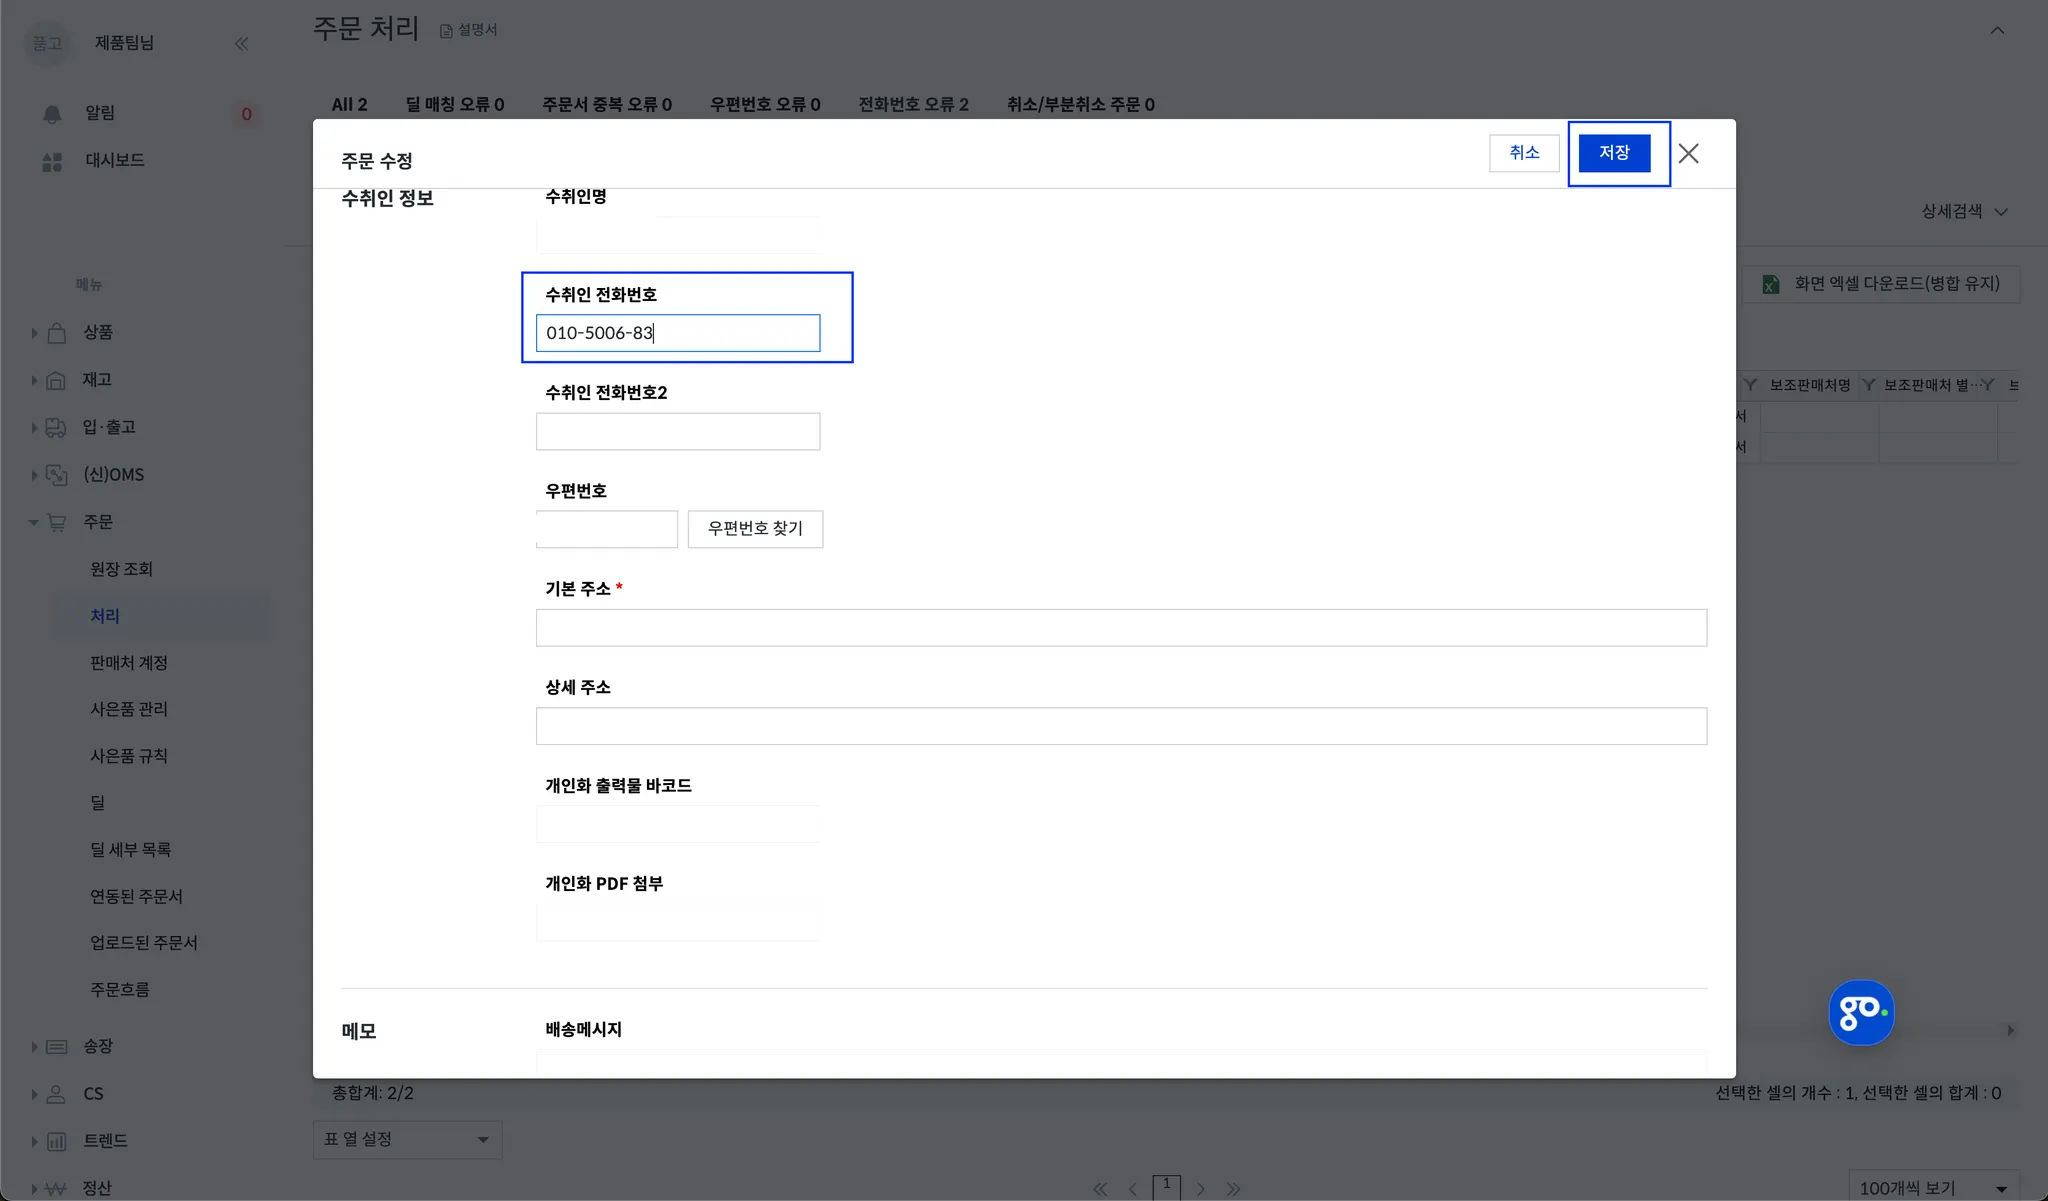The height and width of the screenshot is (1201, 2048).
Task: Click the 입·출고 truck icon
Action: (57, 428)
